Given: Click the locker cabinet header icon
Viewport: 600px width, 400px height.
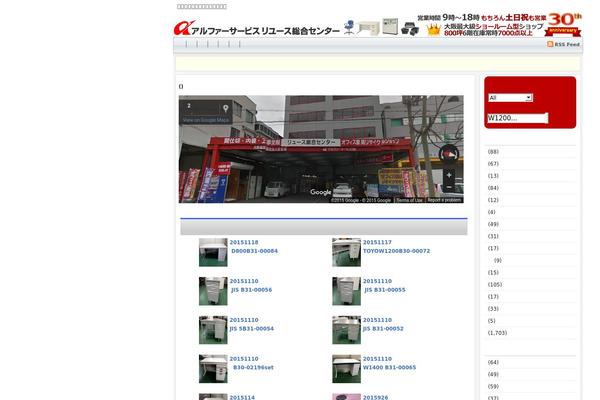Looking at the screenshot, I should [390, 26].
